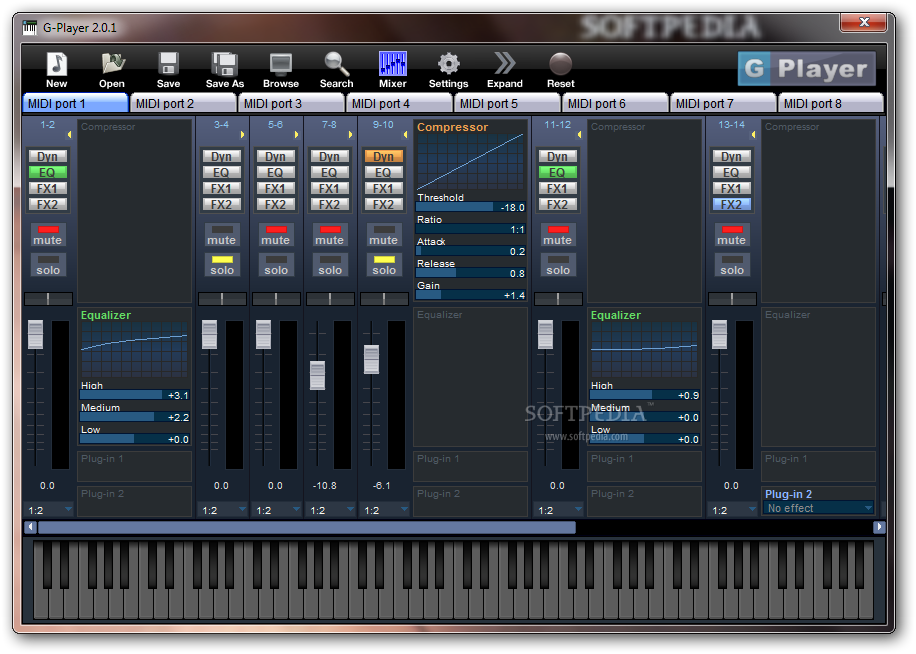Unmute channel 1-2

click(x=48, y=235)
